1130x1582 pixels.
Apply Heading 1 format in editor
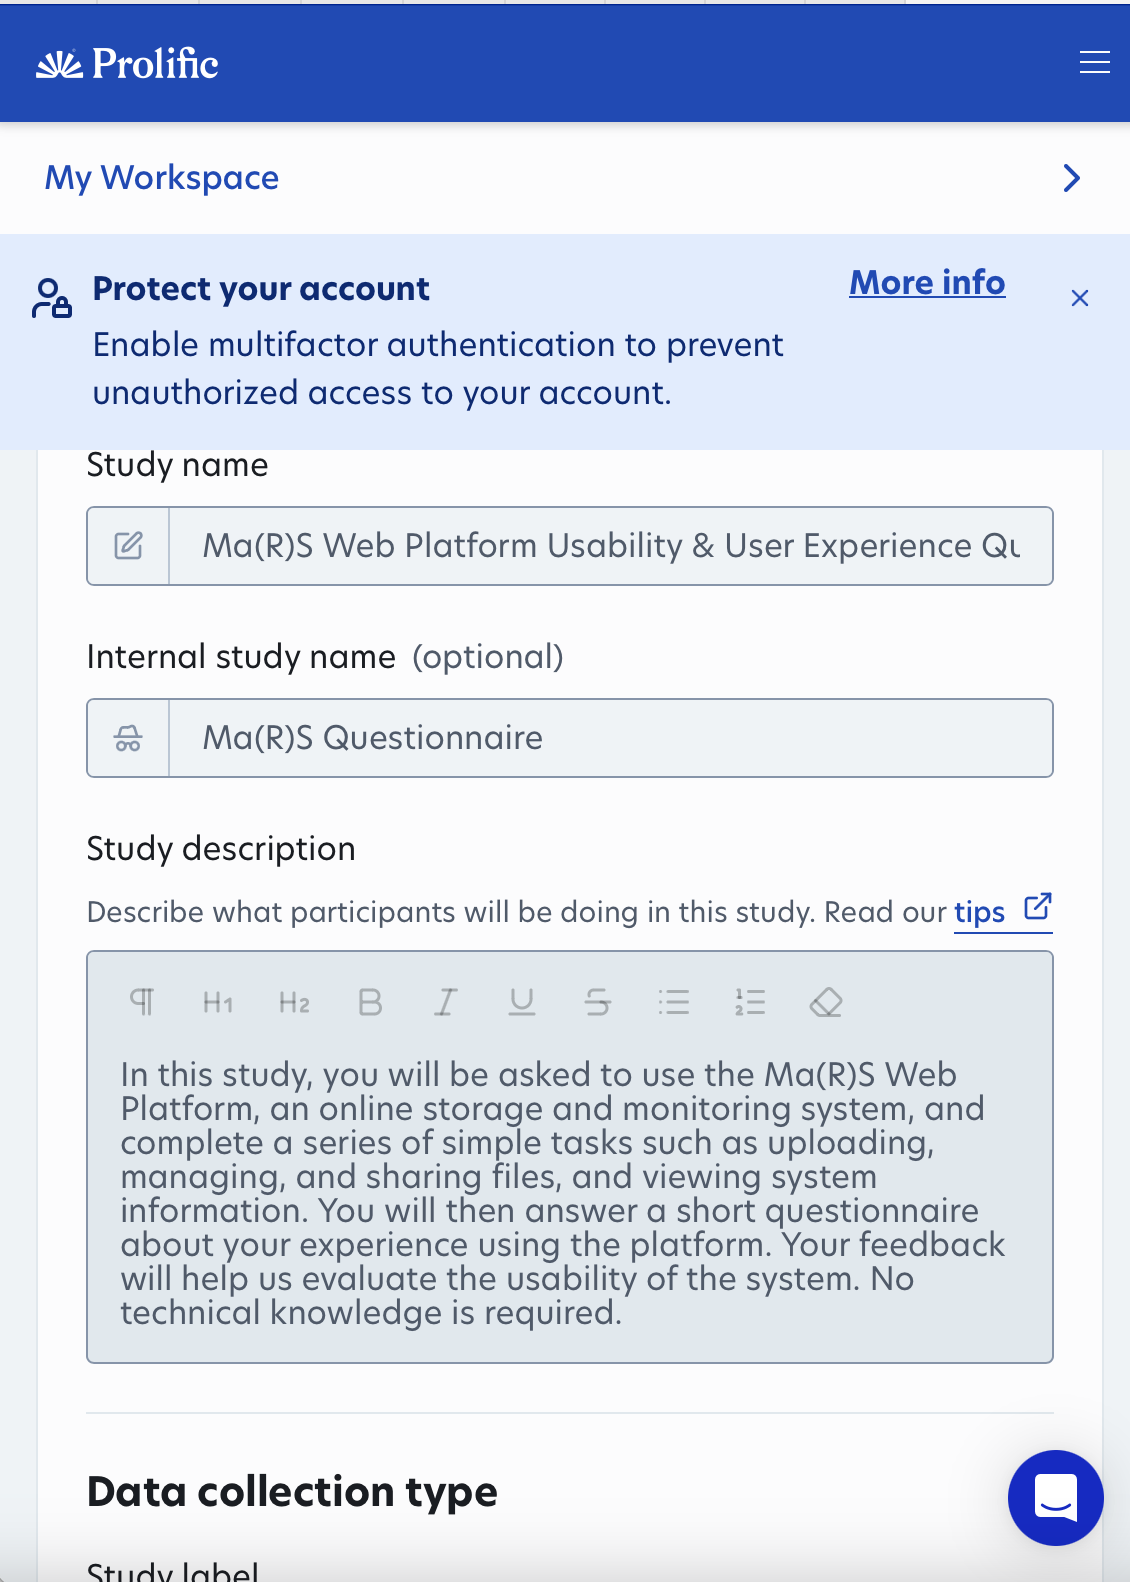pyautogui.click(x=218, y=1002)
